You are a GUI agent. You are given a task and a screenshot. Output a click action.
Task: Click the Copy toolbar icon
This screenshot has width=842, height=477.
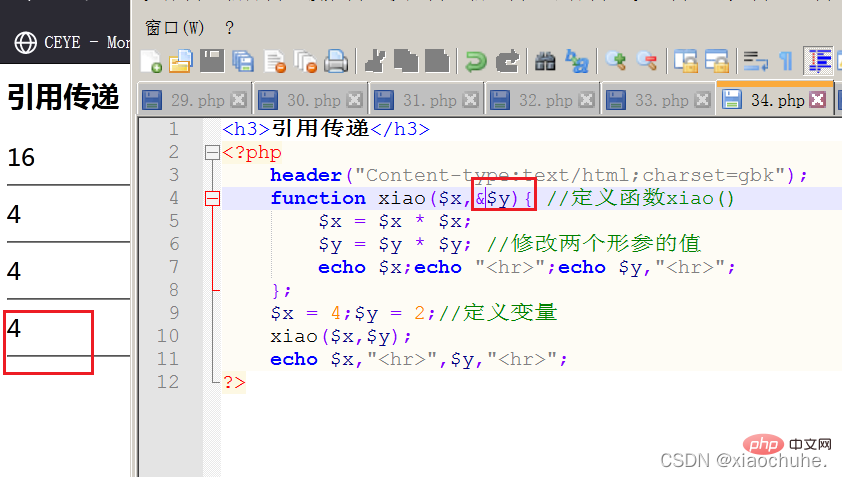point(406,61)
